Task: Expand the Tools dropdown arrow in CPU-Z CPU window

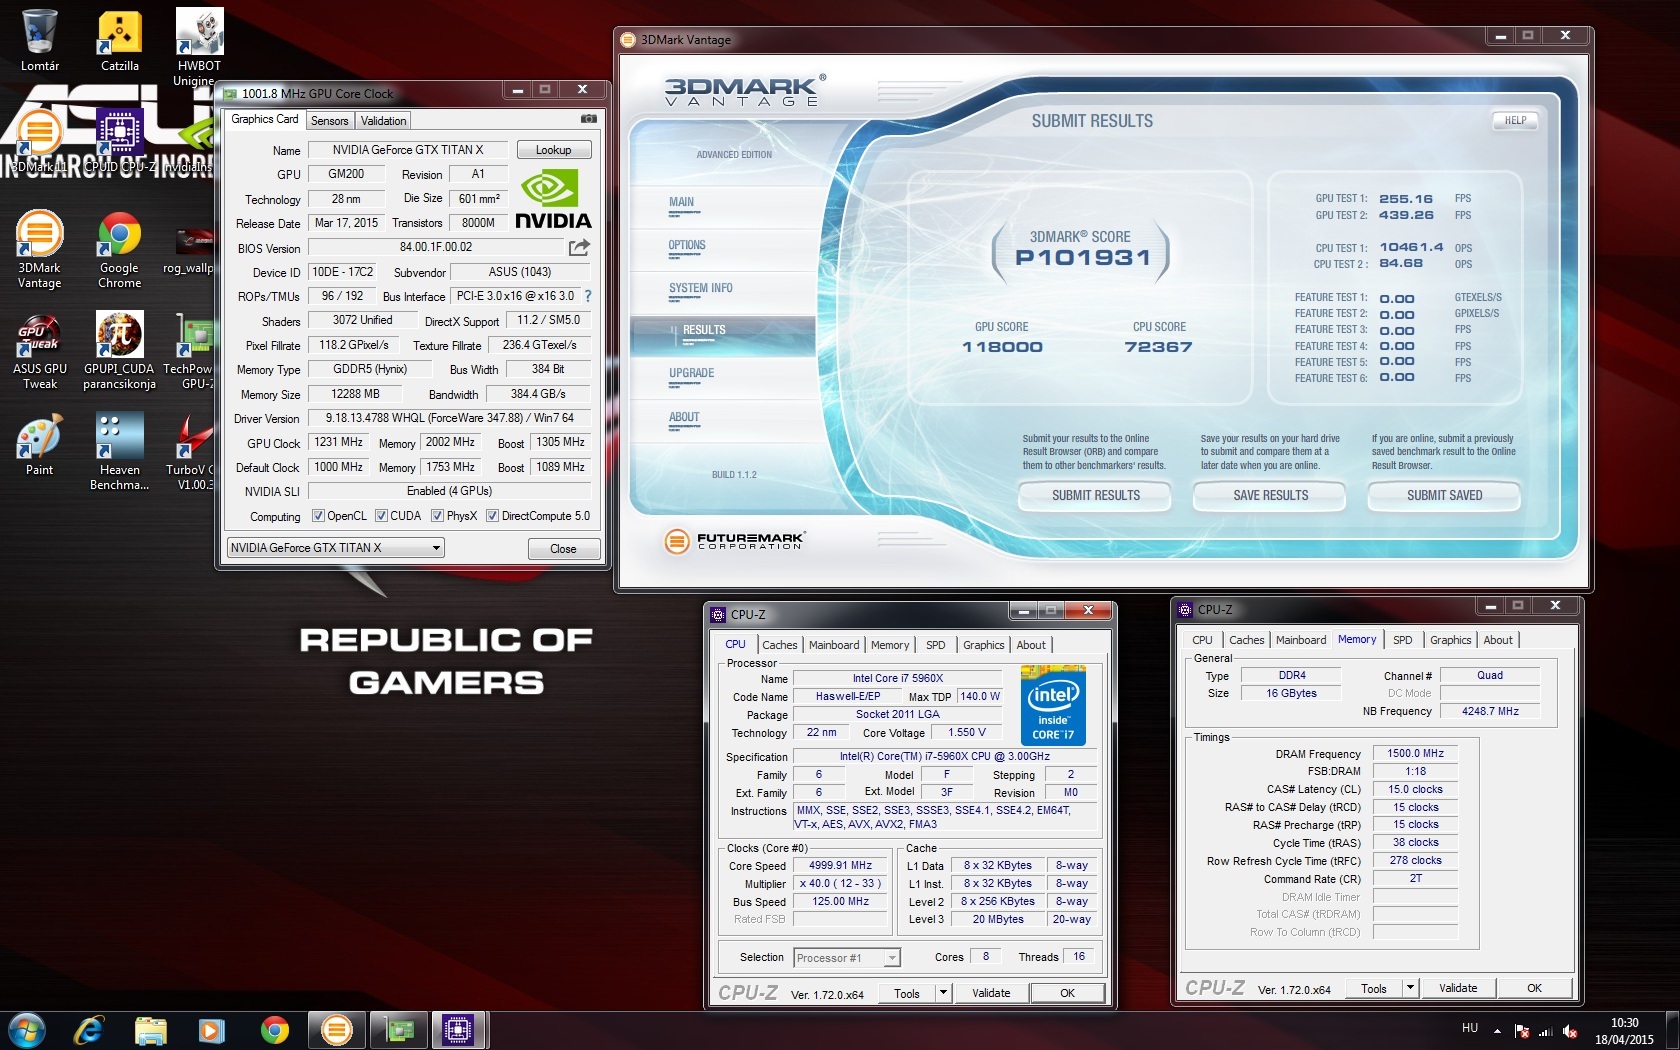Action: tap(943, 993)
